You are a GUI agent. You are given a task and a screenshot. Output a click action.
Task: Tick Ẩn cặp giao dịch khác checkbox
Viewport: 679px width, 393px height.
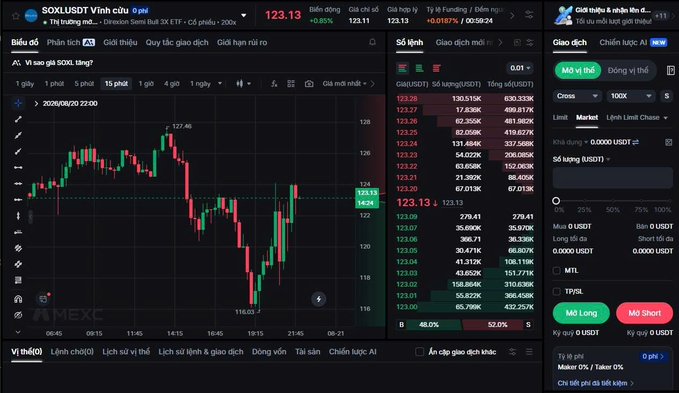pyautogui.click(x=419, y=352)
